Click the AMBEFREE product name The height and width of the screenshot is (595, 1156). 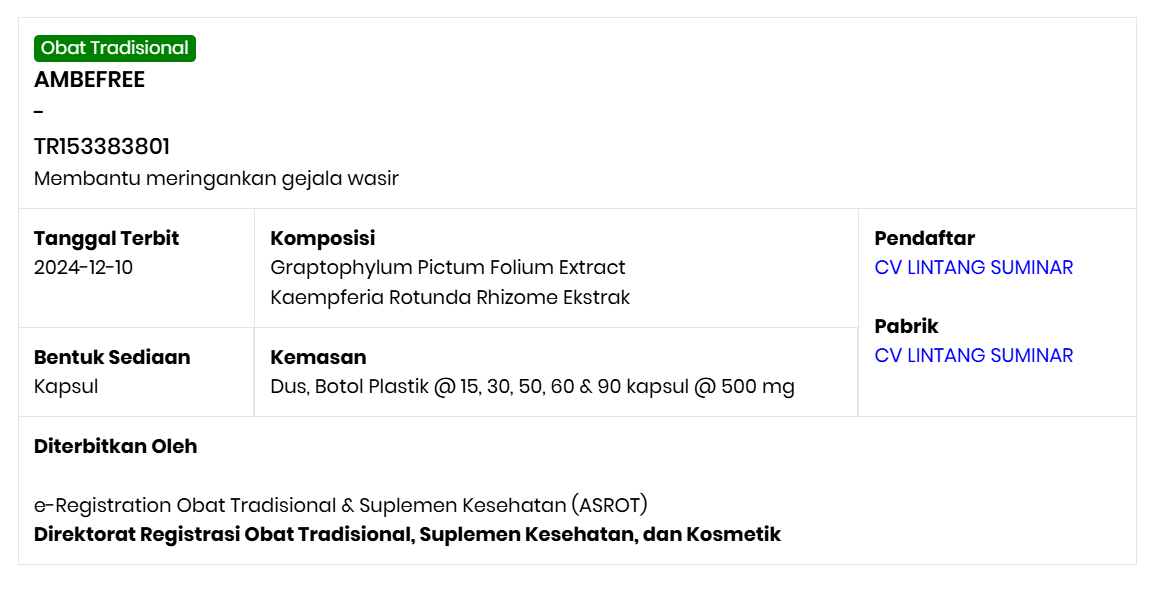(x=89, y=80)
